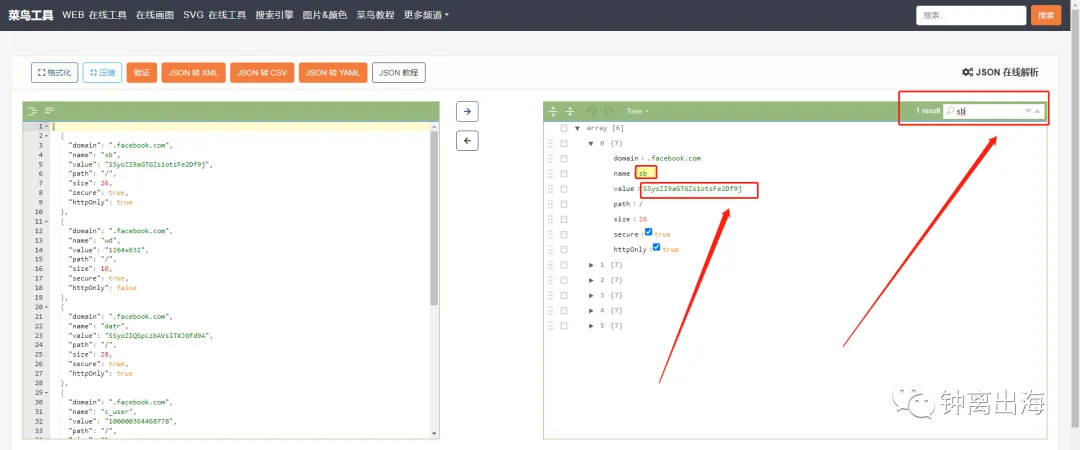
Task: Open action menu square of secure row
Action: (x=564, y=234)
